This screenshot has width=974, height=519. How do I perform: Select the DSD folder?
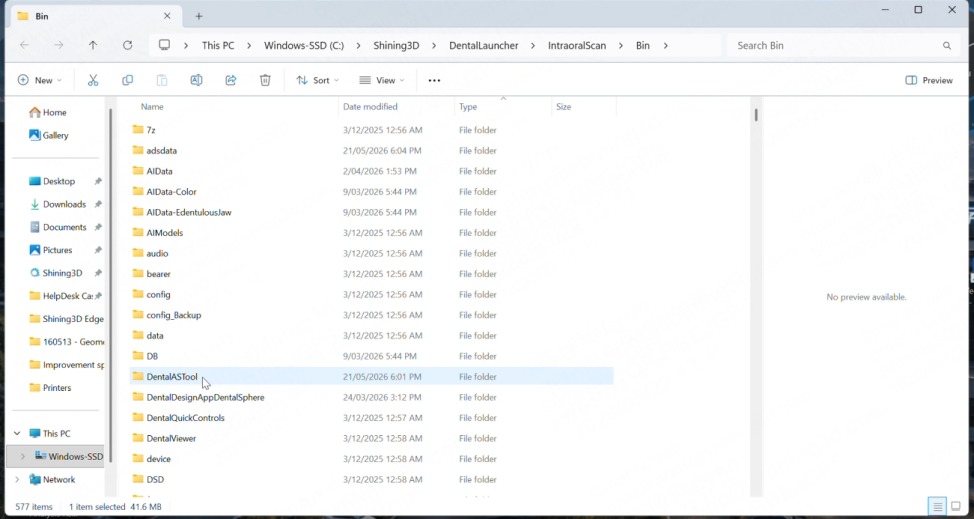(155, 479)
